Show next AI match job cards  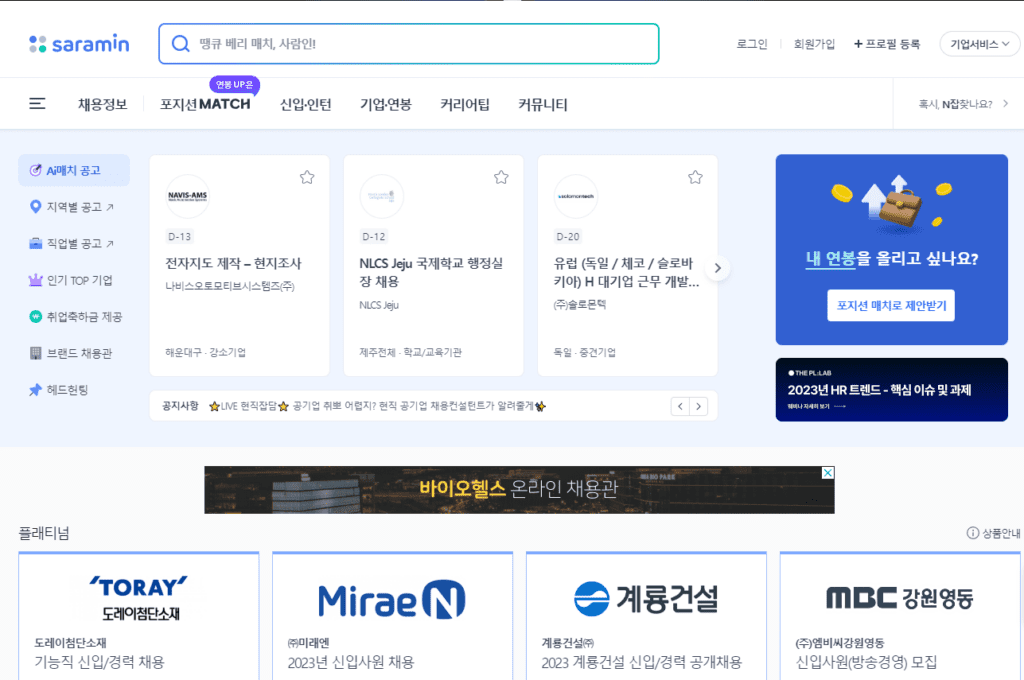coord(717,268)
